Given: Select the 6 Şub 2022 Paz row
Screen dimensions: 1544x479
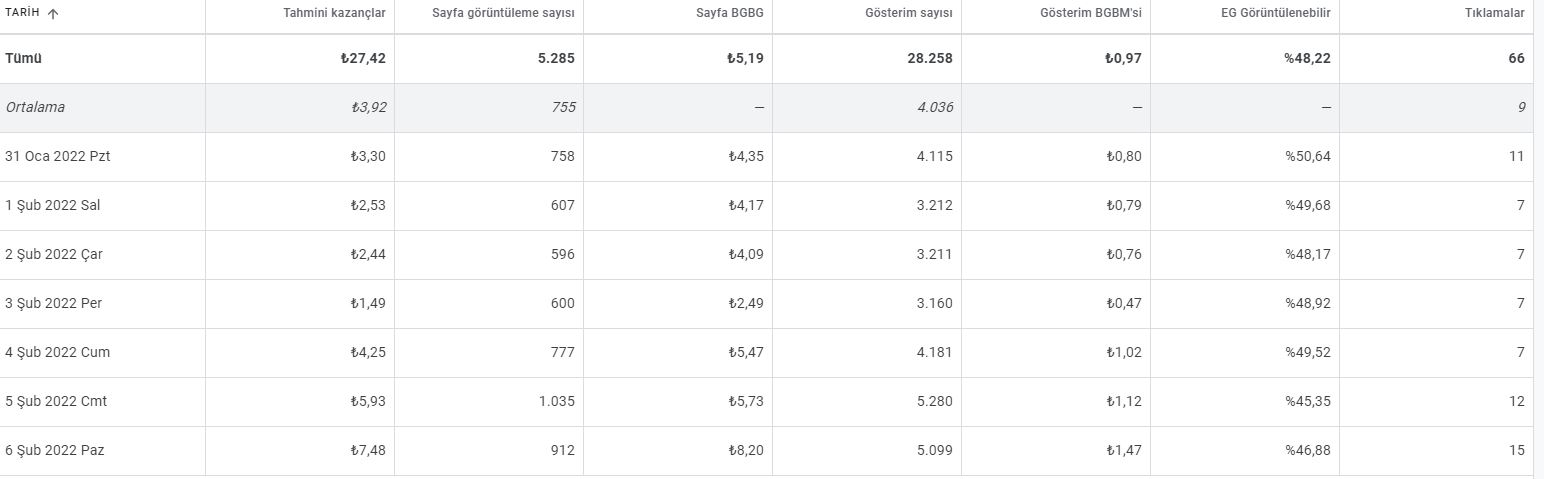Looking at the screenshot, I should [x=767, y=451].
